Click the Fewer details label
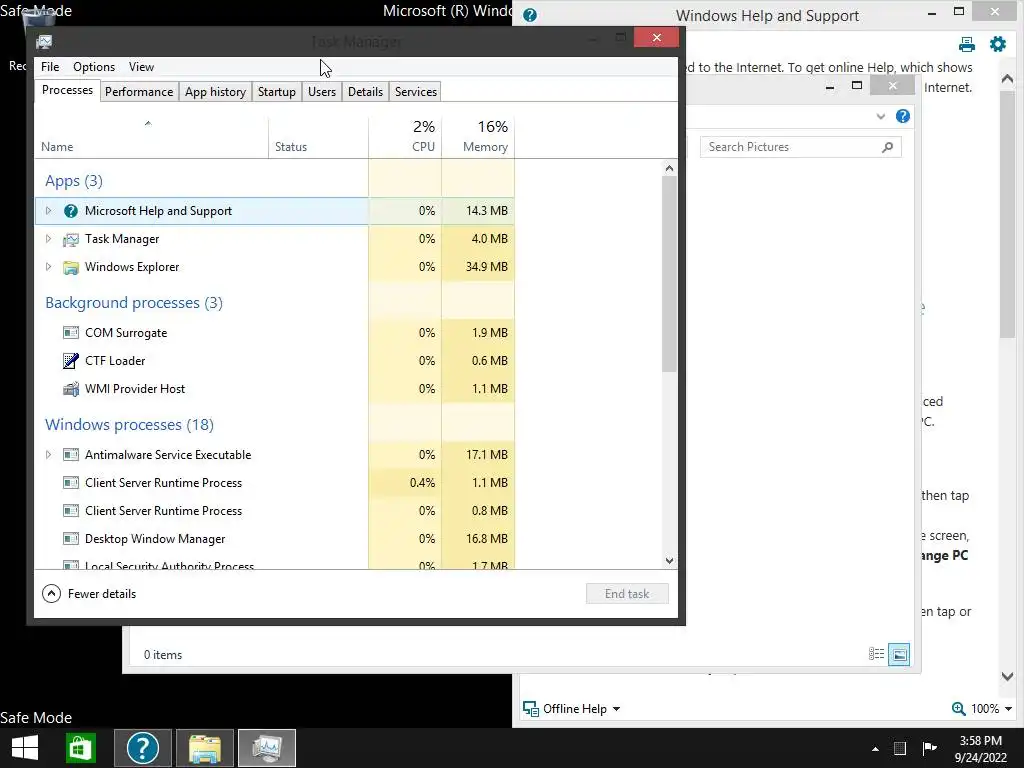The width and height of the screenshot is (1024, 768). coord(102,594)
